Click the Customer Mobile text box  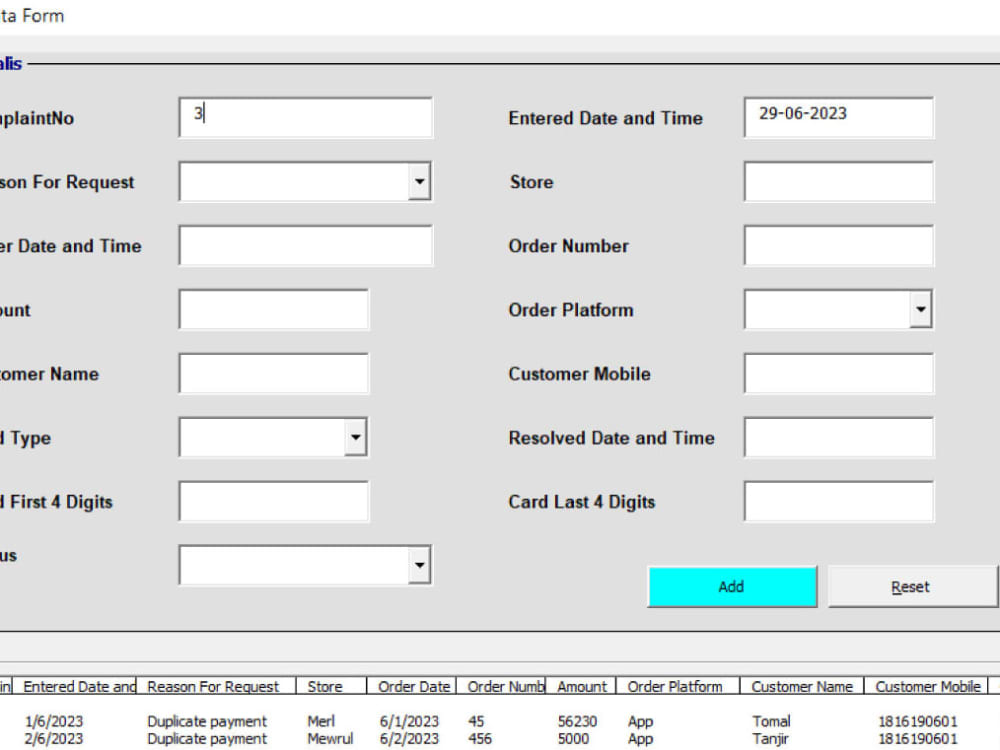click(837, 373)
